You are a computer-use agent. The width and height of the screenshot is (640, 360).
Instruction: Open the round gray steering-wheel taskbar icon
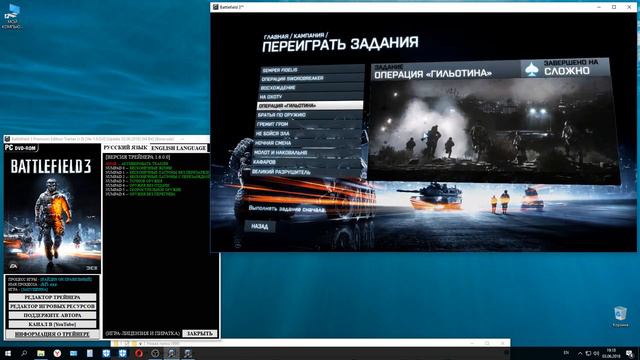click(155, 353)
